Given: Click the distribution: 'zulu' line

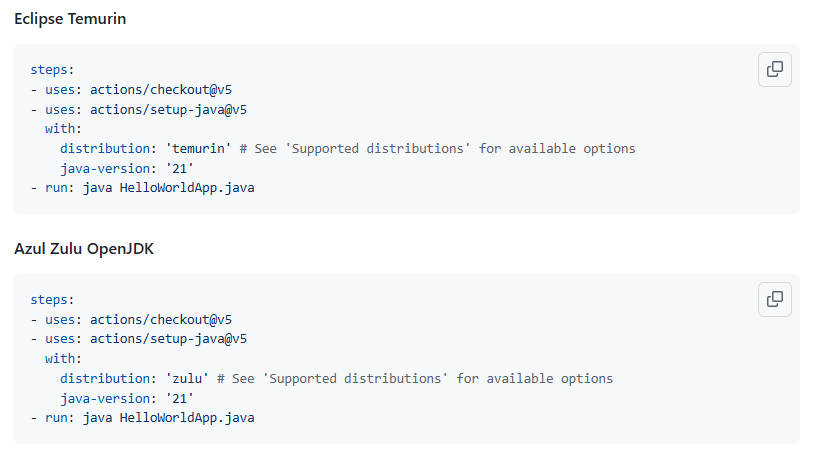Looking at the screenshot, I should (x=336, y=379).
